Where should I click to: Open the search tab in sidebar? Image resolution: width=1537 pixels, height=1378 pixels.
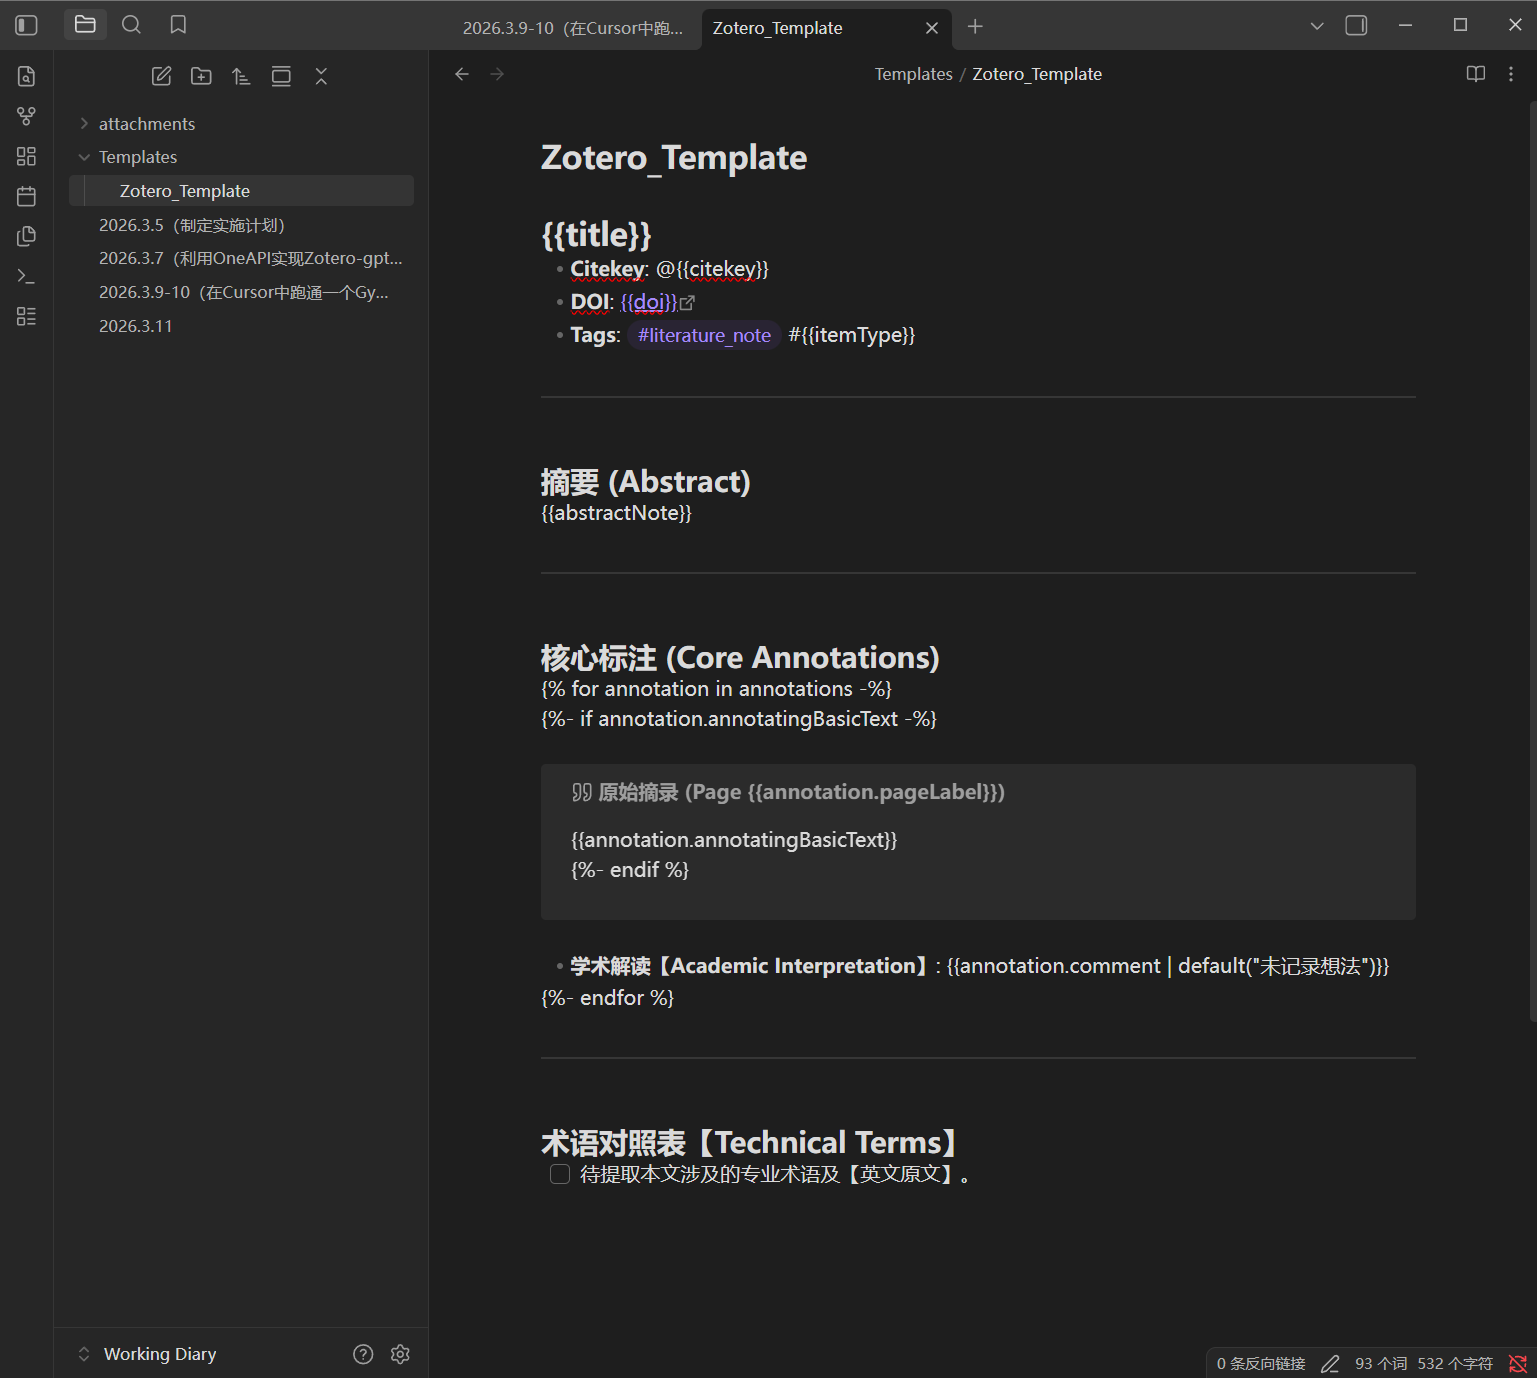(x=131, y=25)
